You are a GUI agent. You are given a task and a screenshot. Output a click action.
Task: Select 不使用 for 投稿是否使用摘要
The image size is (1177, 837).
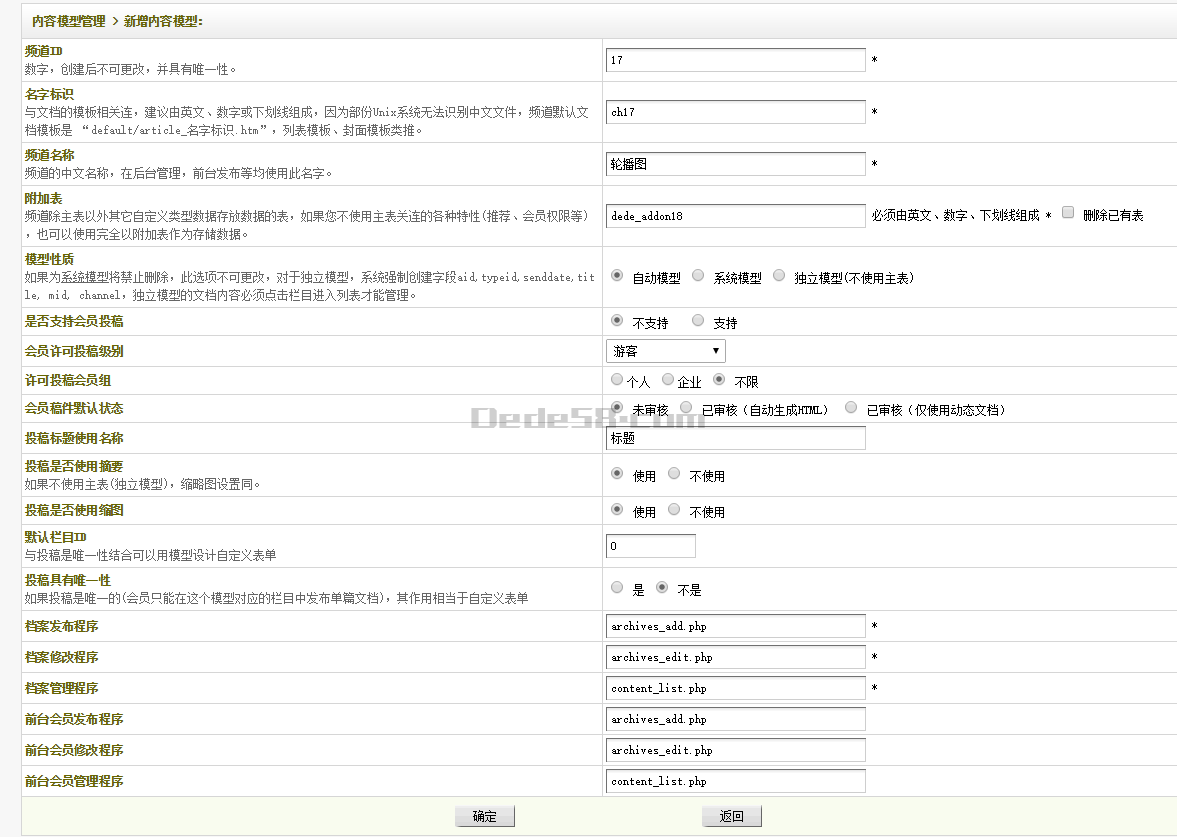coord(674,474)
